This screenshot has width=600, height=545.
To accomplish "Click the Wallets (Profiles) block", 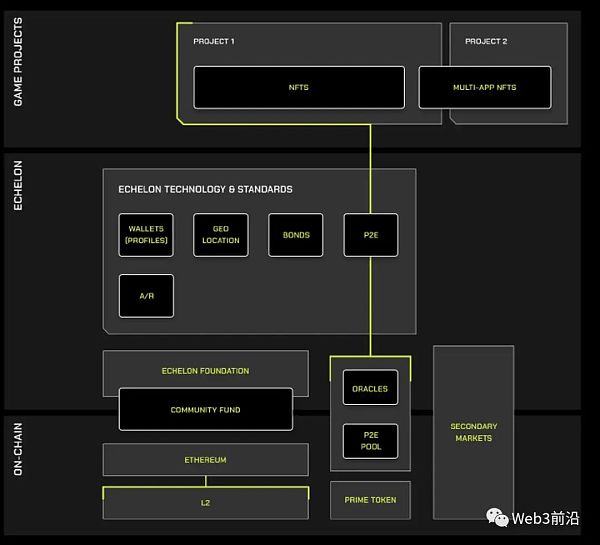I will (x=146, y=235).
